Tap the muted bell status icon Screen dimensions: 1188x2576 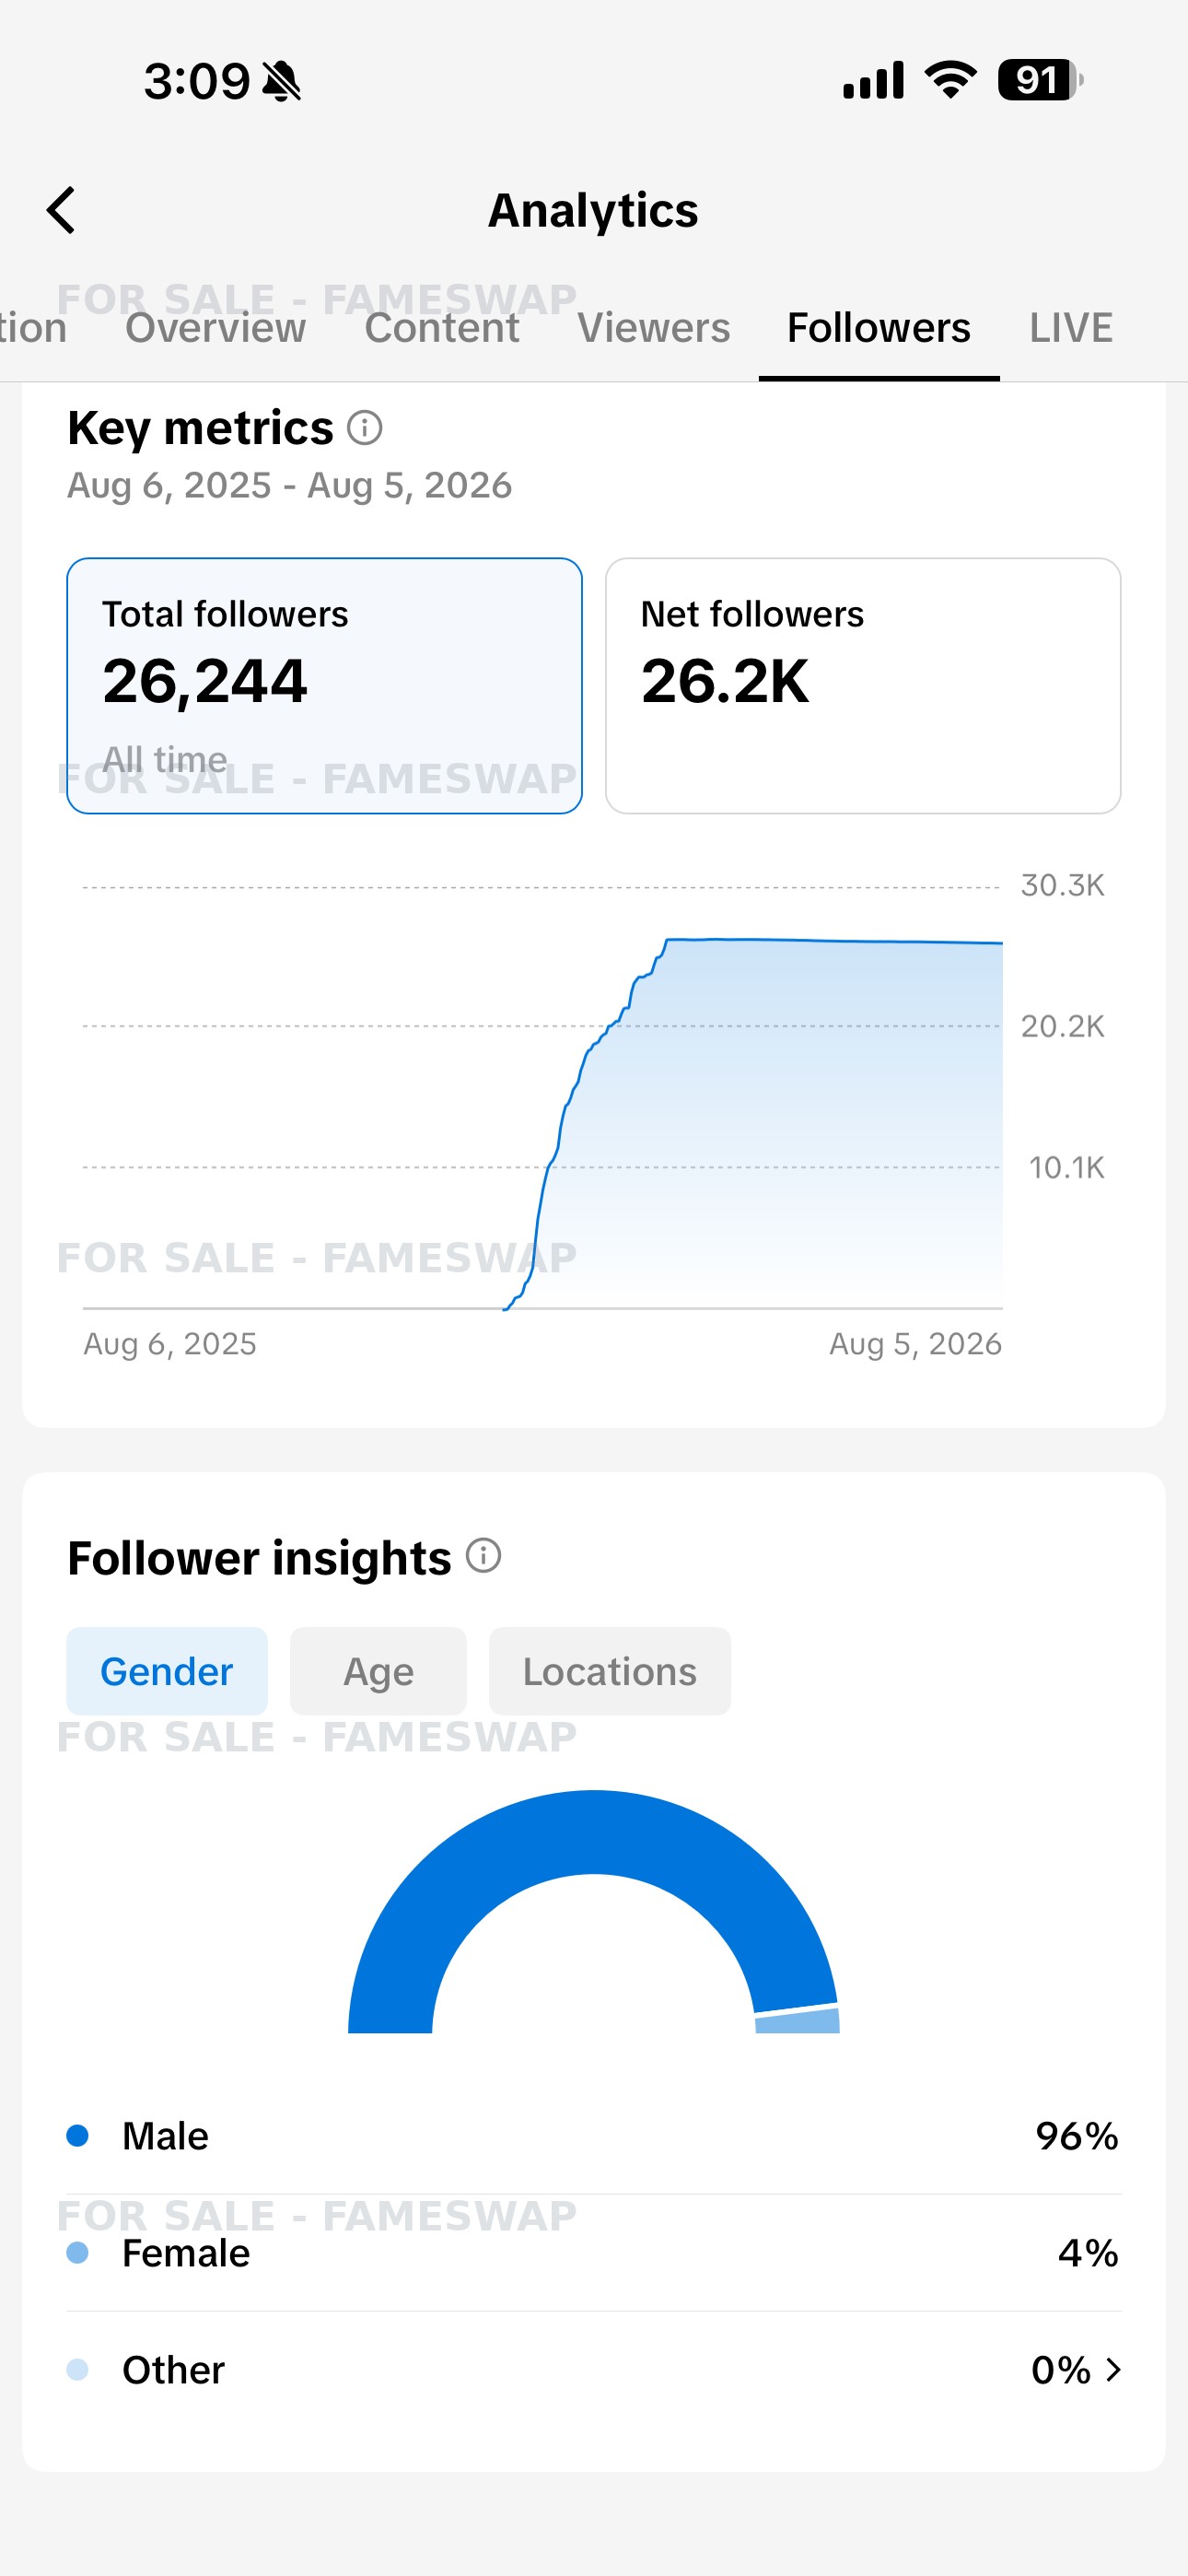[281, 81]
